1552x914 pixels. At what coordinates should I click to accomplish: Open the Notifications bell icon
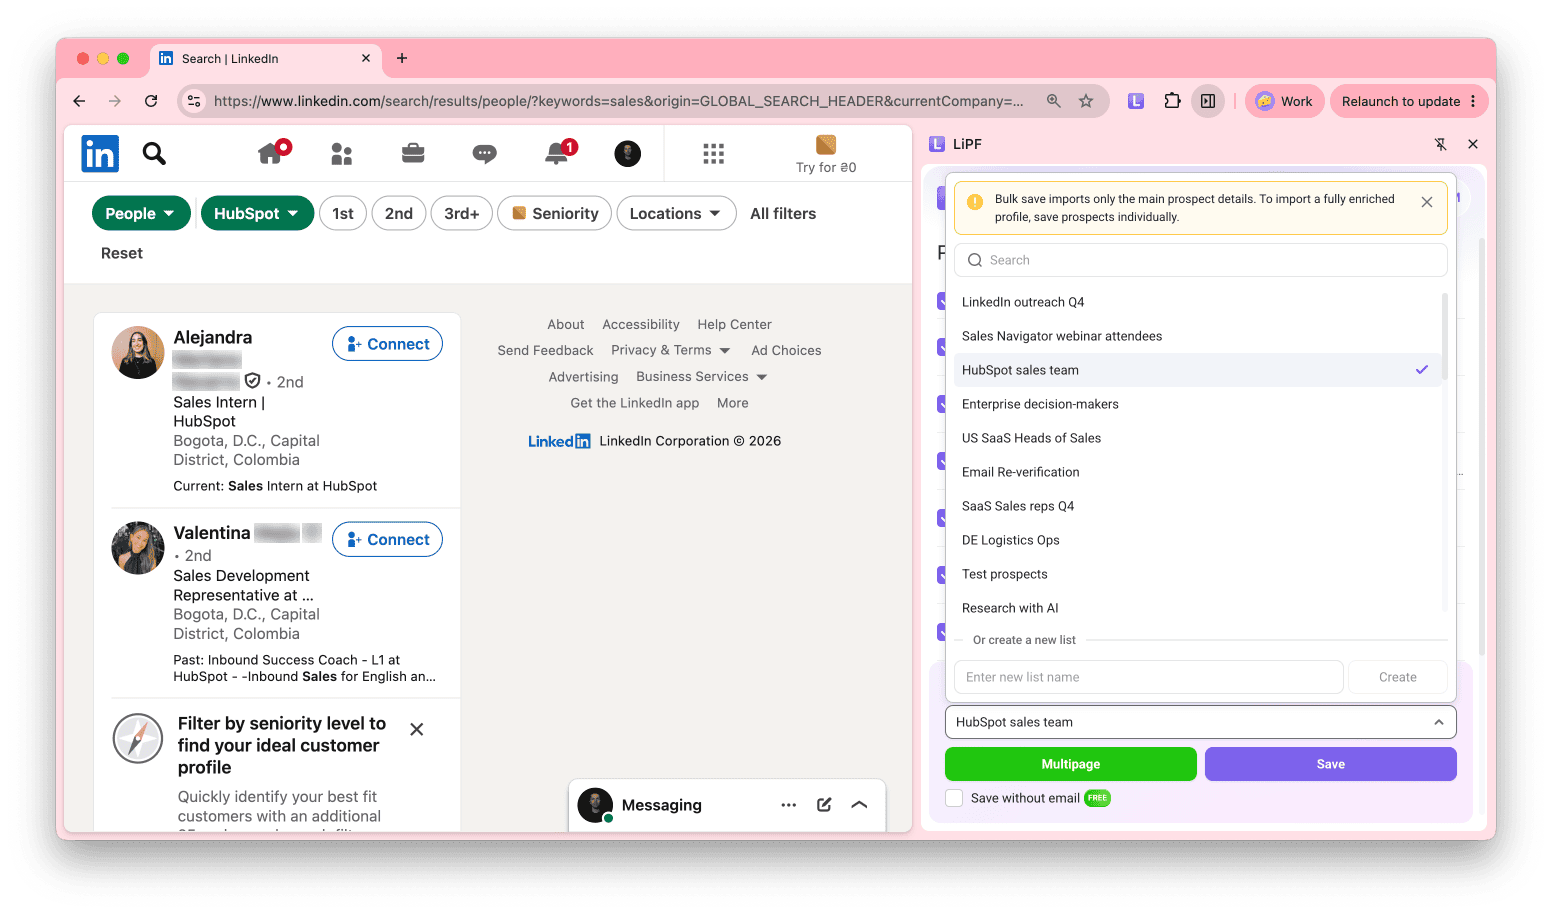(558, 153)
